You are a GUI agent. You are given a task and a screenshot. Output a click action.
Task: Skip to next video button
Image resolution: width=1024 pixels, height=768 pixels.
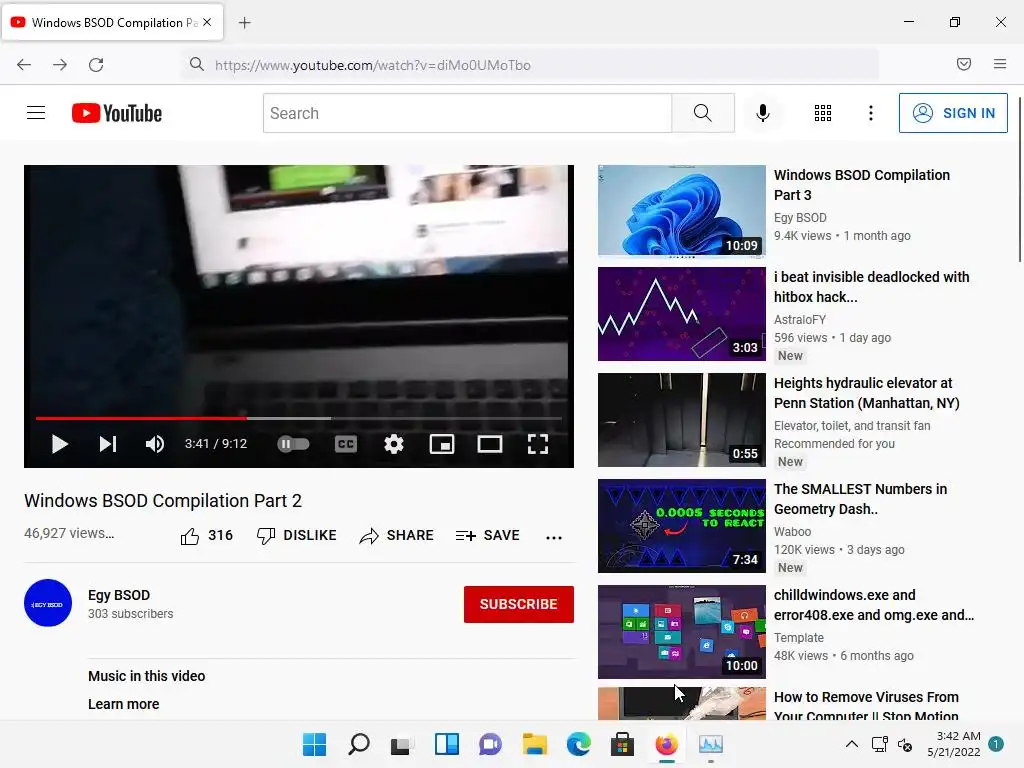(108, 444)
